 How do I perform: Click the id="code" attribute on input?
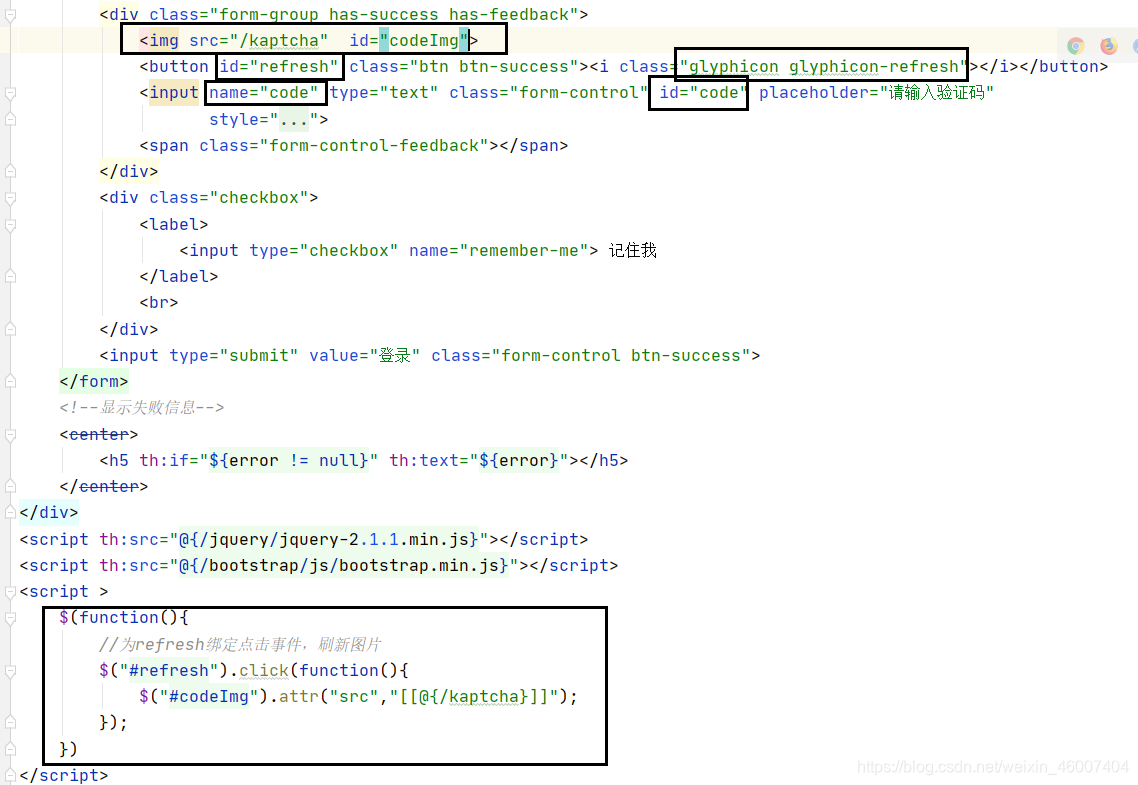(703, 93)
